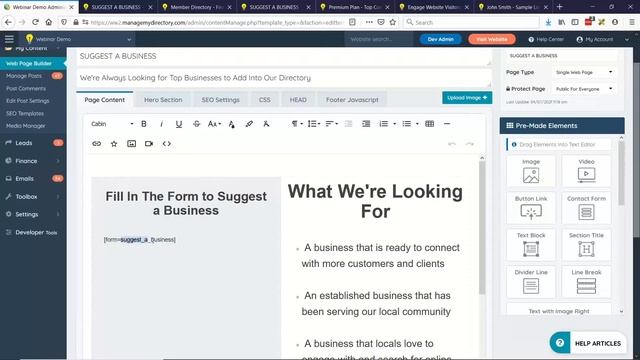Insert a table
This screenshot has height=360, width=640.
(429, 124)
